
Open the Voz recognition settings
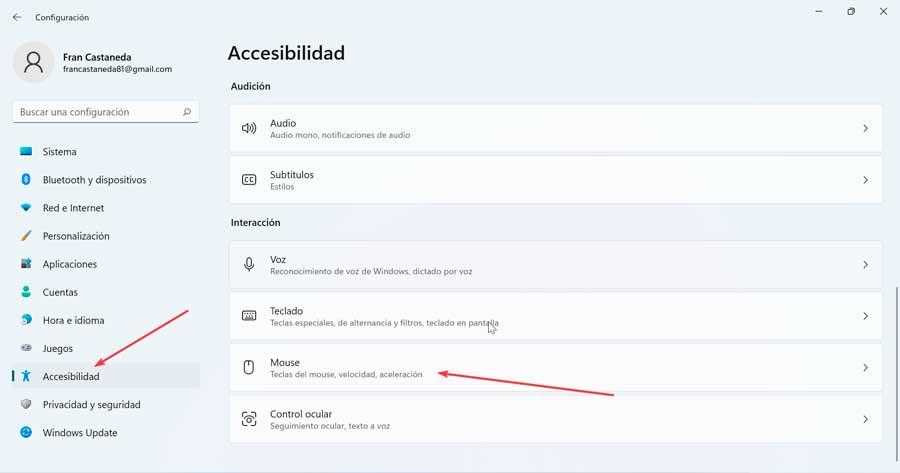pos(555,265)
